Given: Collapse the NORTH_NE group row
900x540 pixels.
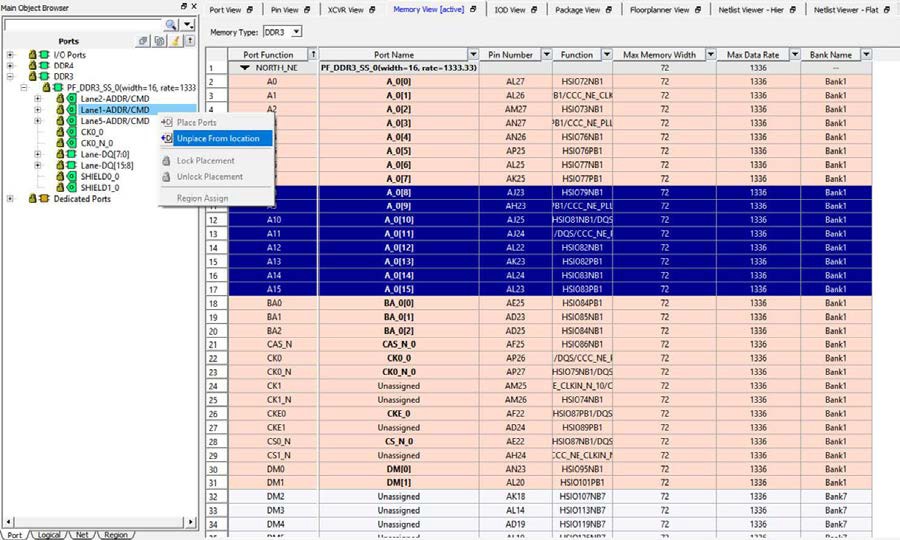Looking at the screenshot, I should point(246,68).
